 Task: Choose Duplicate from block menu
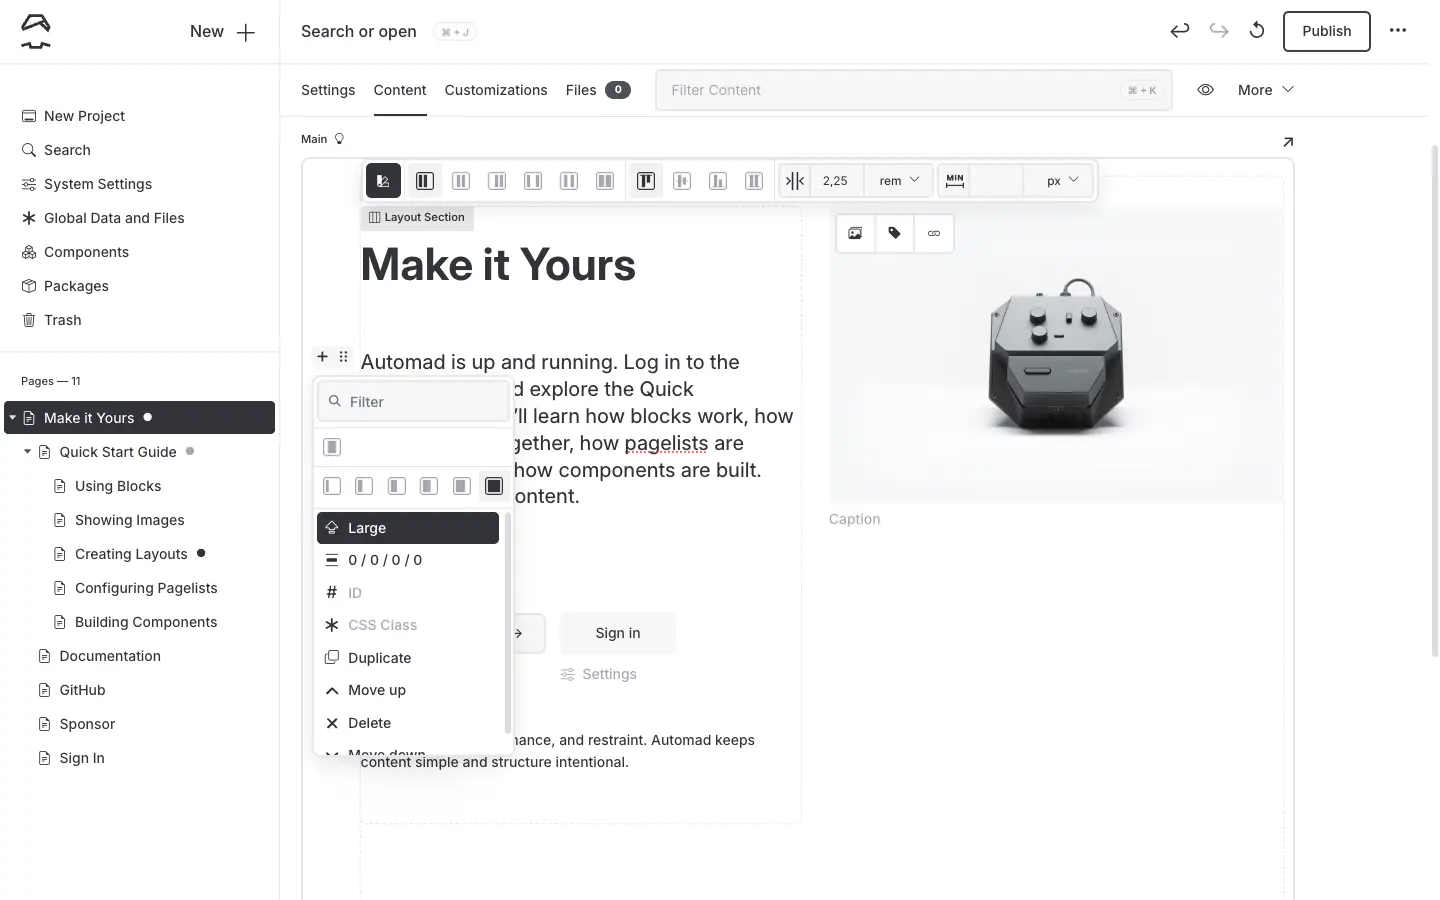click(379, 658)
